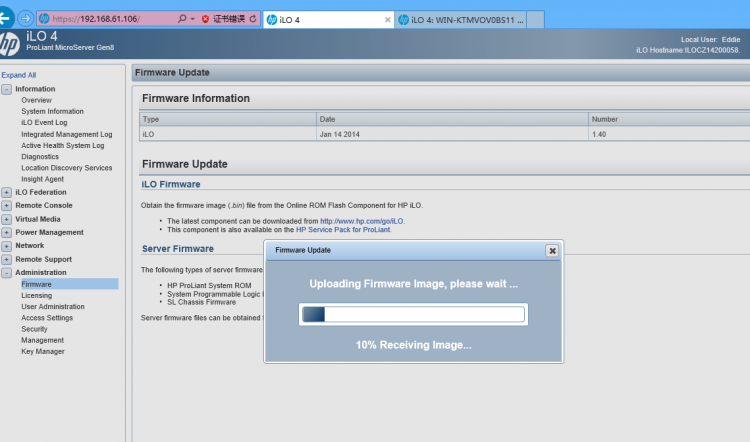Open the Diagnostics page
Screen dimensions: 750x442
click(40, 156)
